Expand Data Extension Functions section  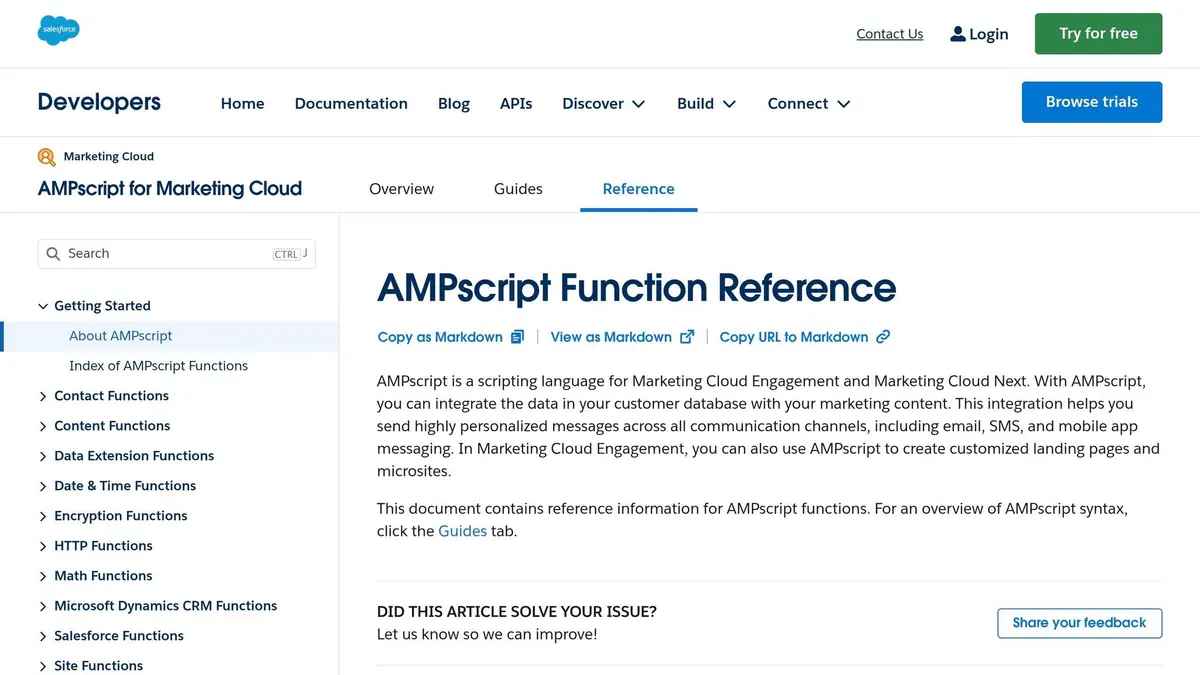[43, 456]
